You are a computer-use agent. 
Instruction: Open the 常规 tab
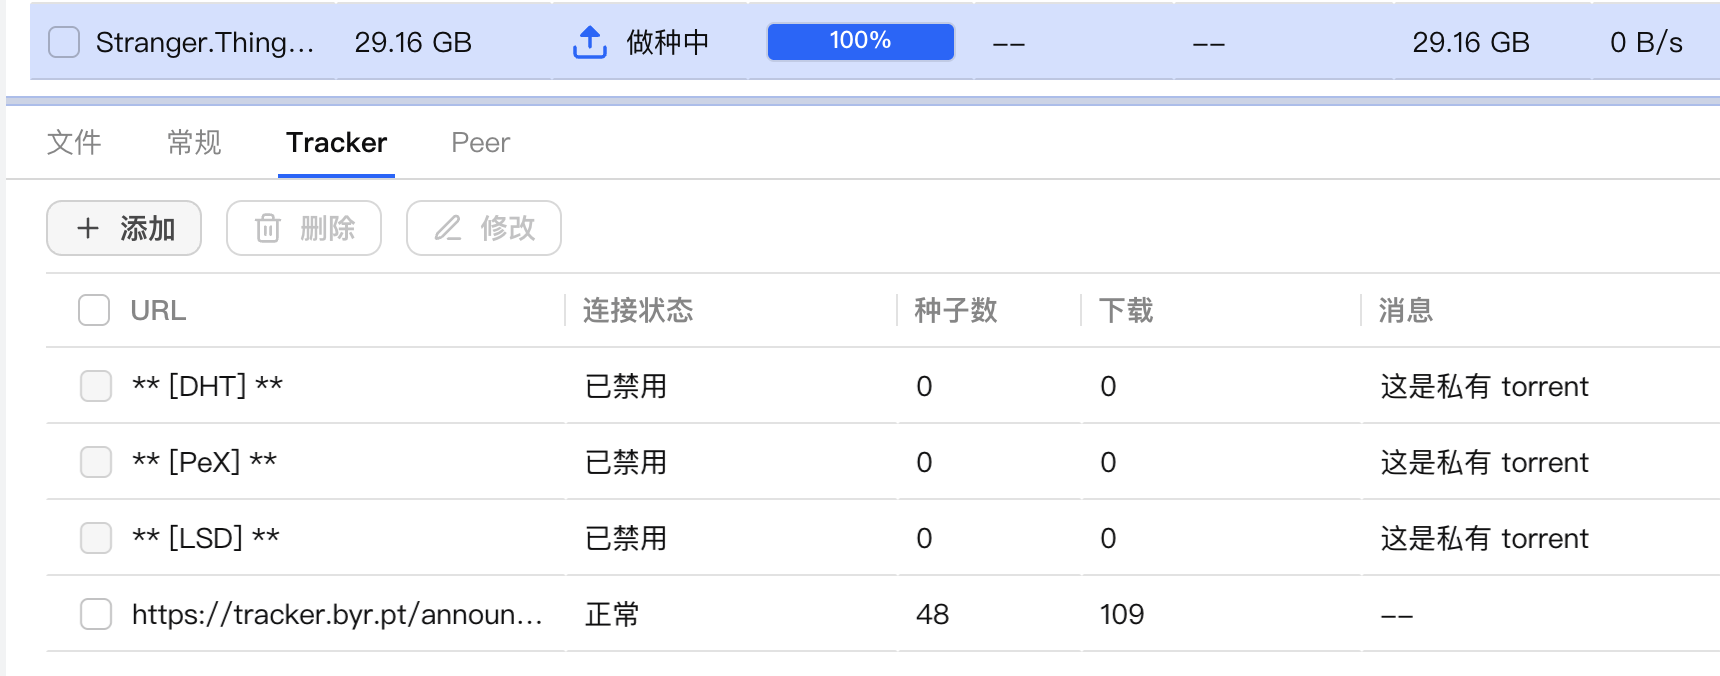click(x=194, y=142)
